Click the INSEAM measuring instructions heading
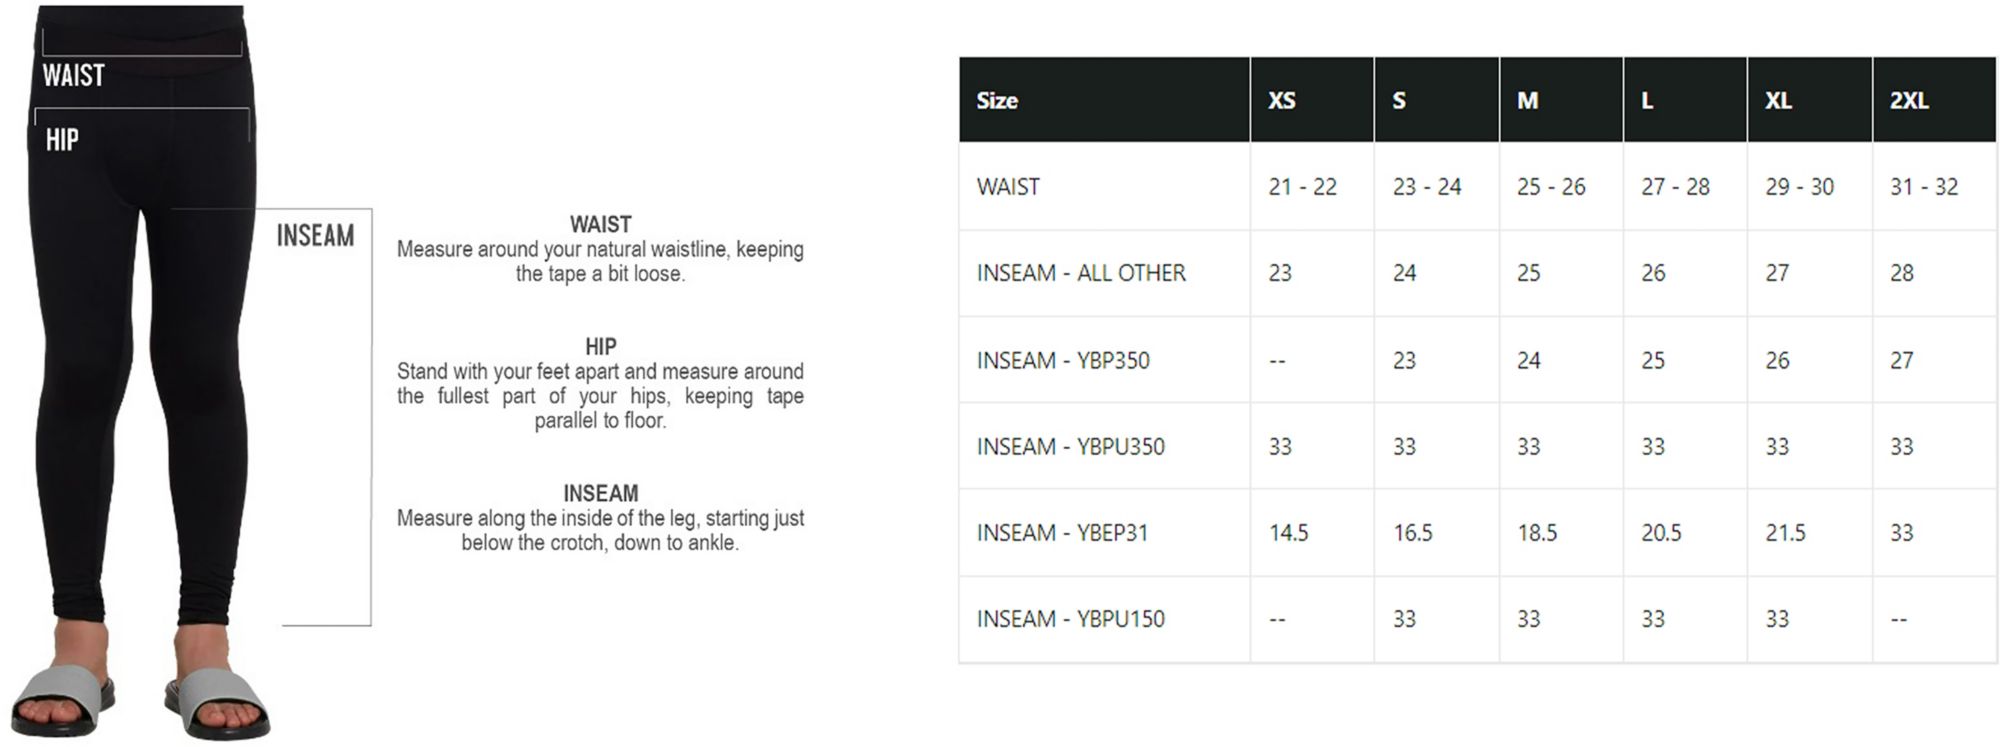Viewport: 2000px width, 747px height. pos(600,494)
